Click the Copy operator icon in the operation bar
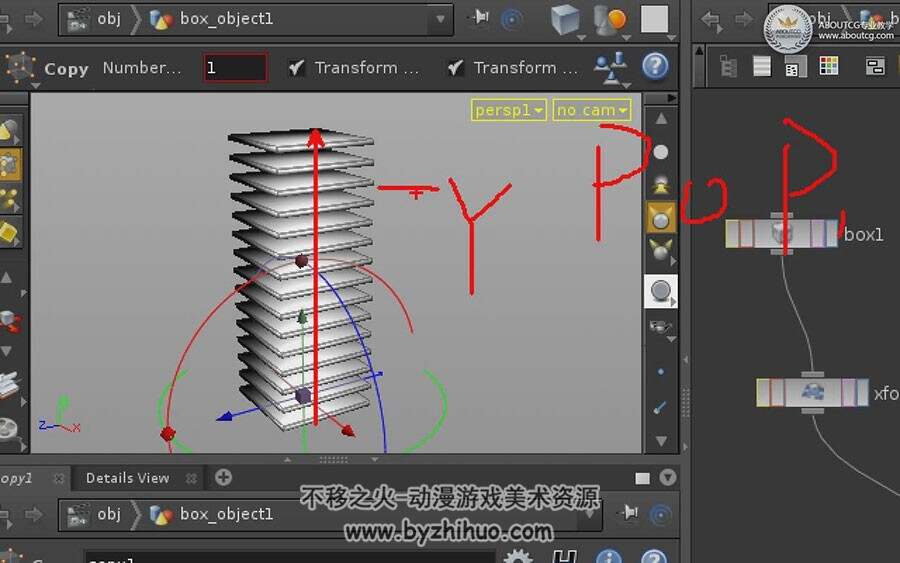Viewport: 900px width, 563px height. 21,67
